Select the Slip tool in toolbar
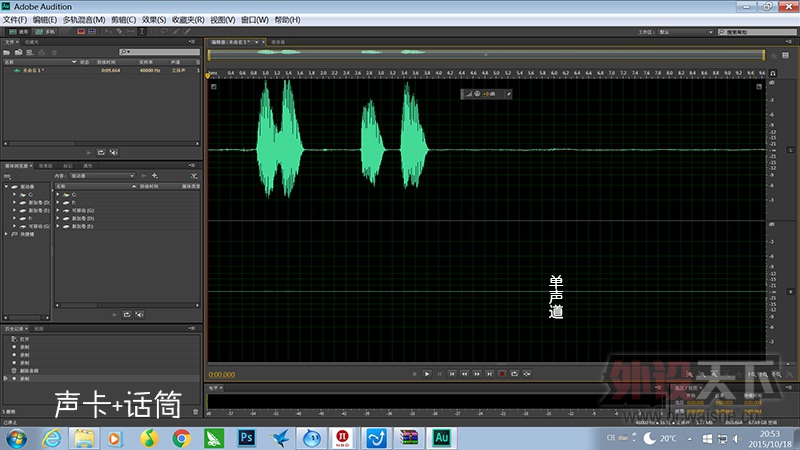 131,32
